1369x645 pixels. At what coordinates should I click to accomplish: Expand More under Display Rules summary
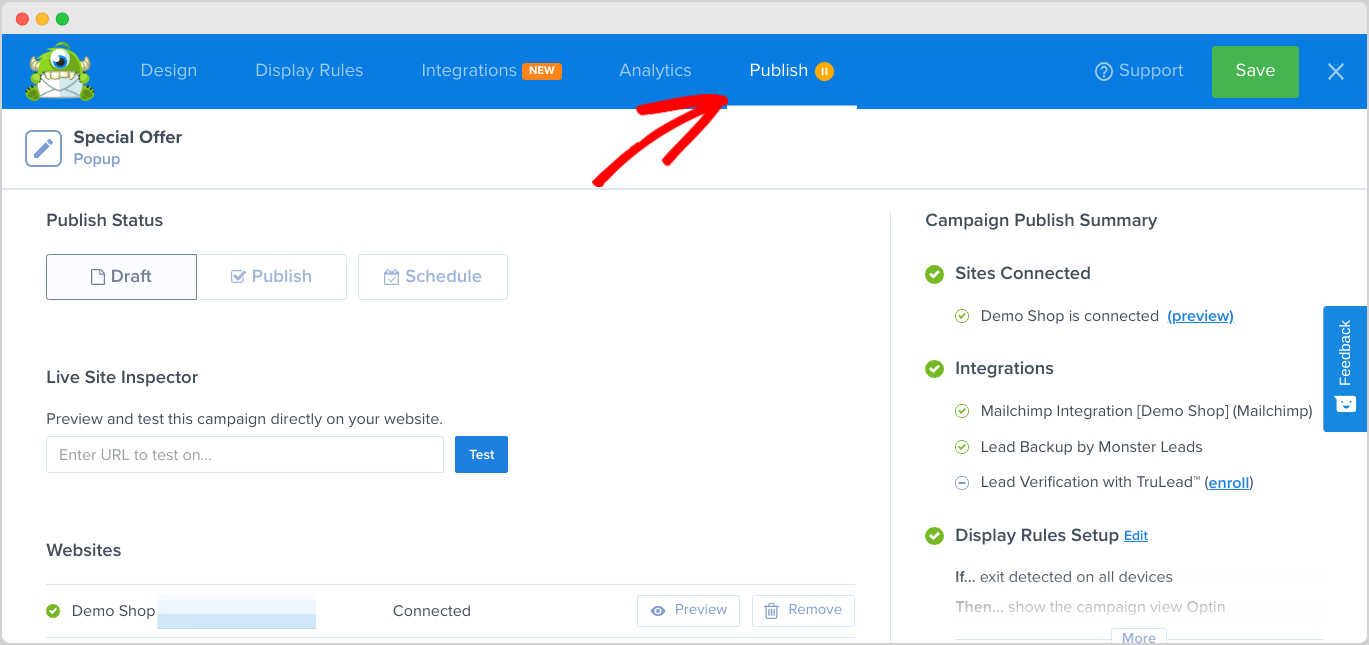tap(1138, 637)
